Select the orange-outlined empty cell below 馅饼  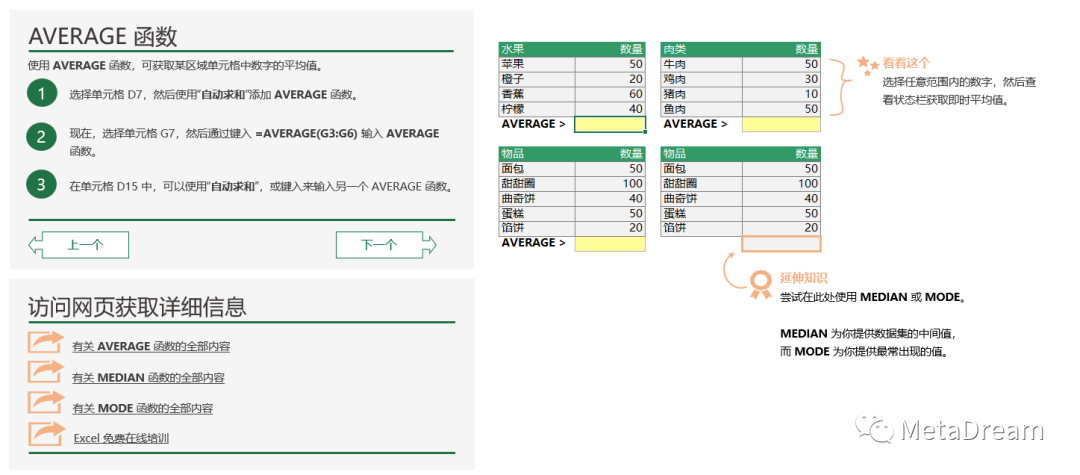pyautogui.click(x=781, y=243)
